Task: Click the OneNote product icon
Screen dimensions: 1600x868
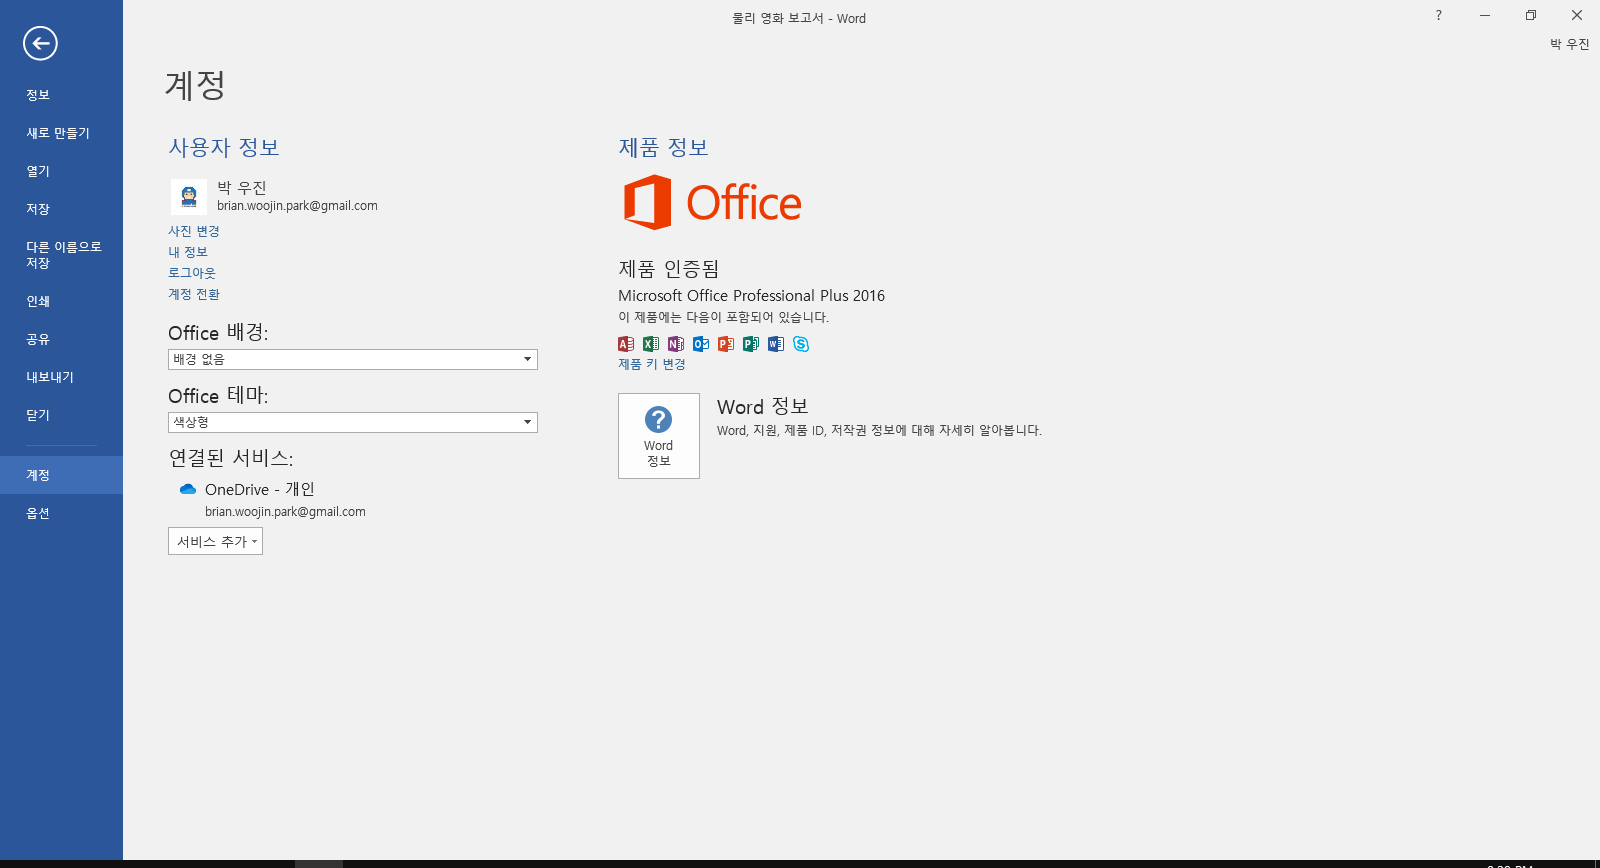Action: click(676, 344)
